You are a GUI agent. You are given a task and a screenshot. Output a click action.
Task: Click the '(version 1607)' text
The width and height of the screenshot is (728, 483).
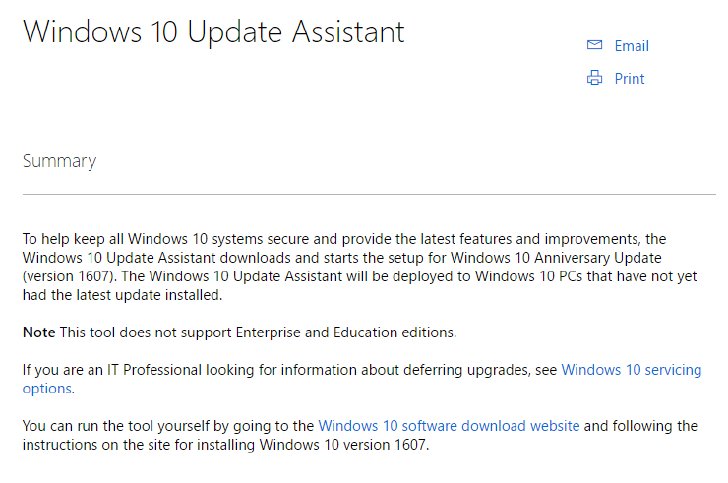[70, 276]
